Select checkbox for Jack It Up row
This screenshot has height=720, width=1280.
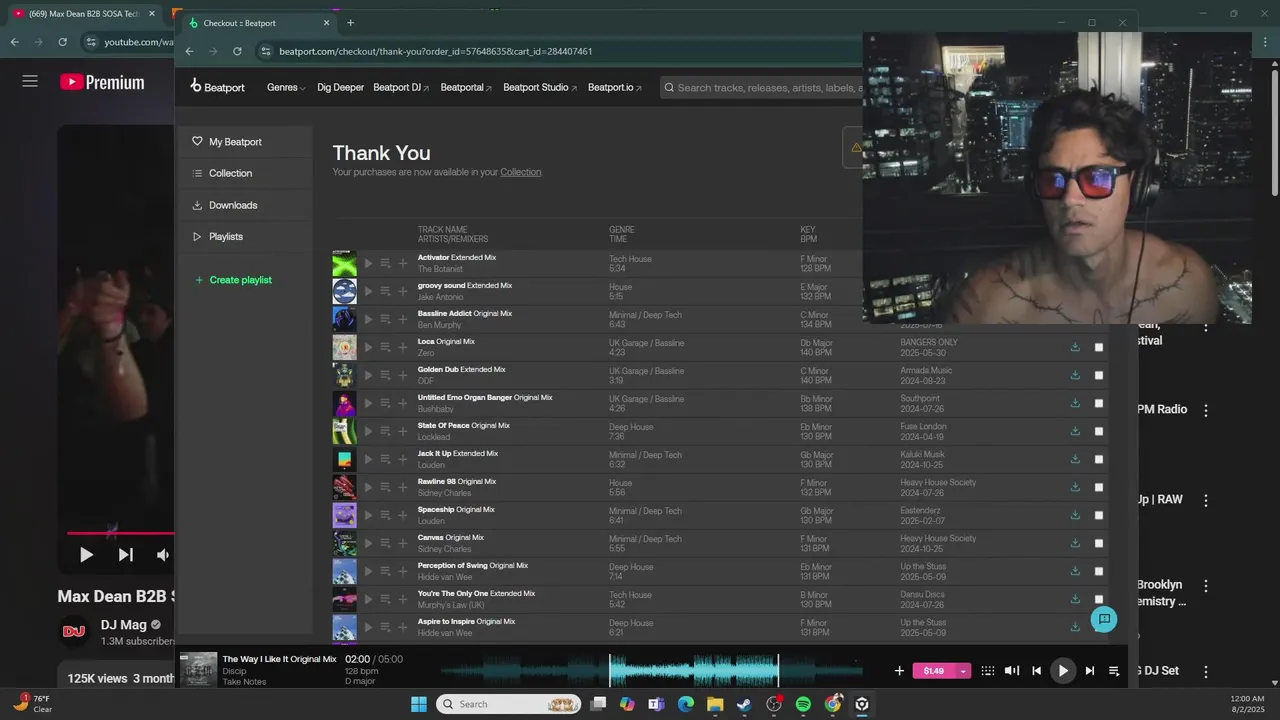point(1098,459)
